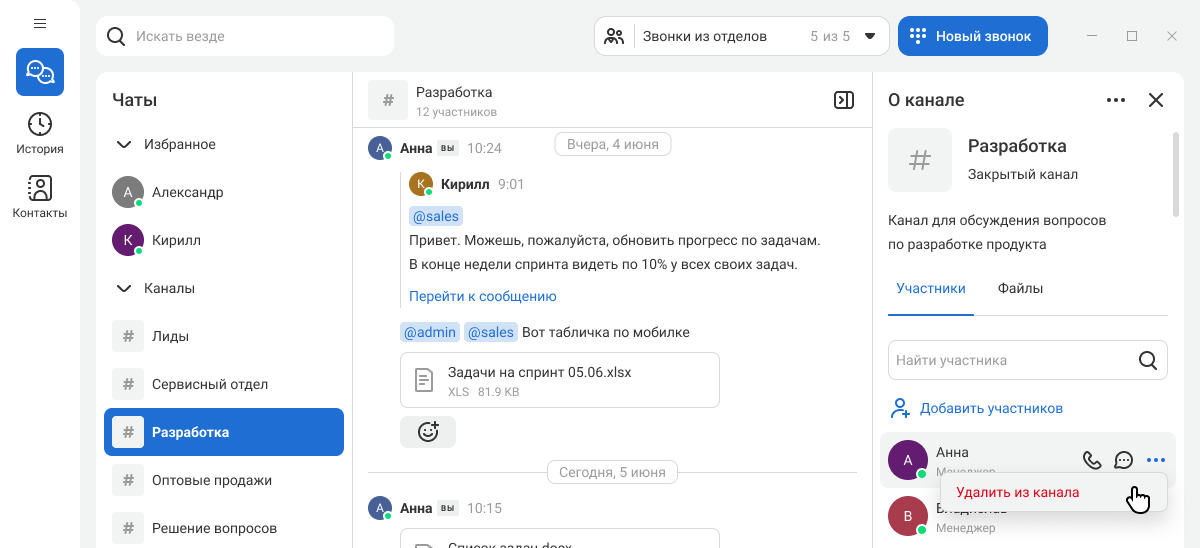Open the History section in sidebar
The width and height of the screenshot is (1200, 548).
[x=40, y=132]
